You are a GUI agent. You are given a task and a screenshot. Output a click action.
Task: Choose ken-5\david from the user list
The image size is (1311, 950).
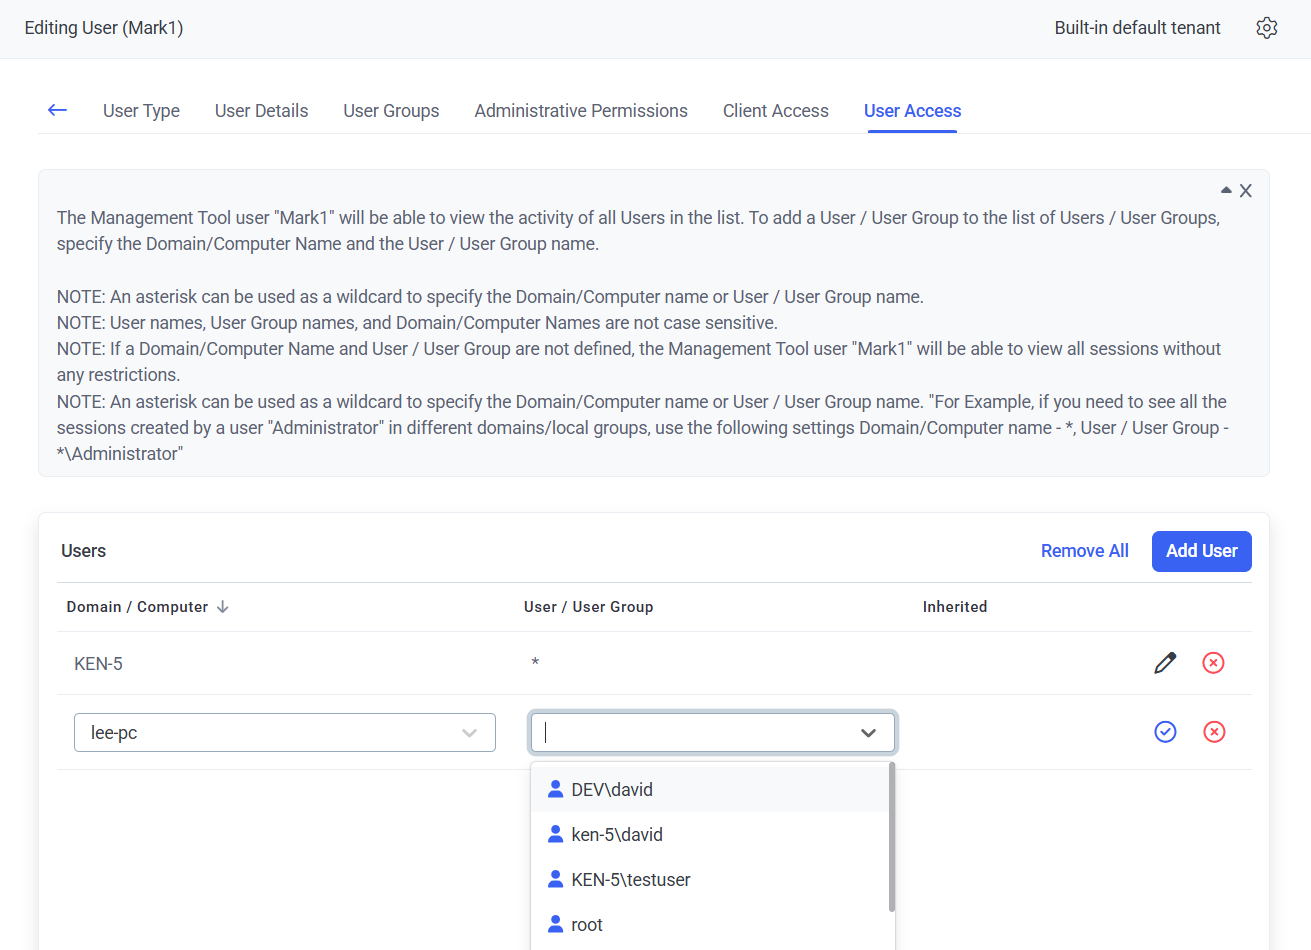pos(617,835)
